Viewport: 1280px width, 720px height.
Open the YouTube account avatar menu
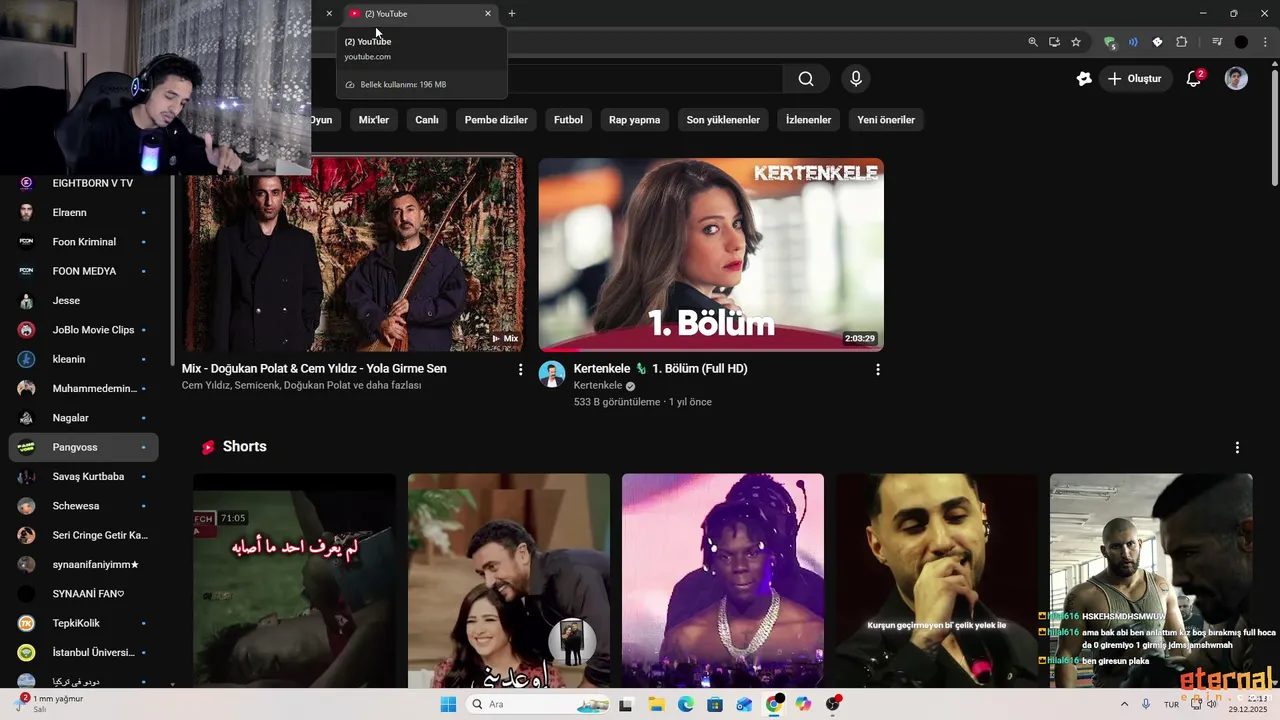coord(1236,79)
